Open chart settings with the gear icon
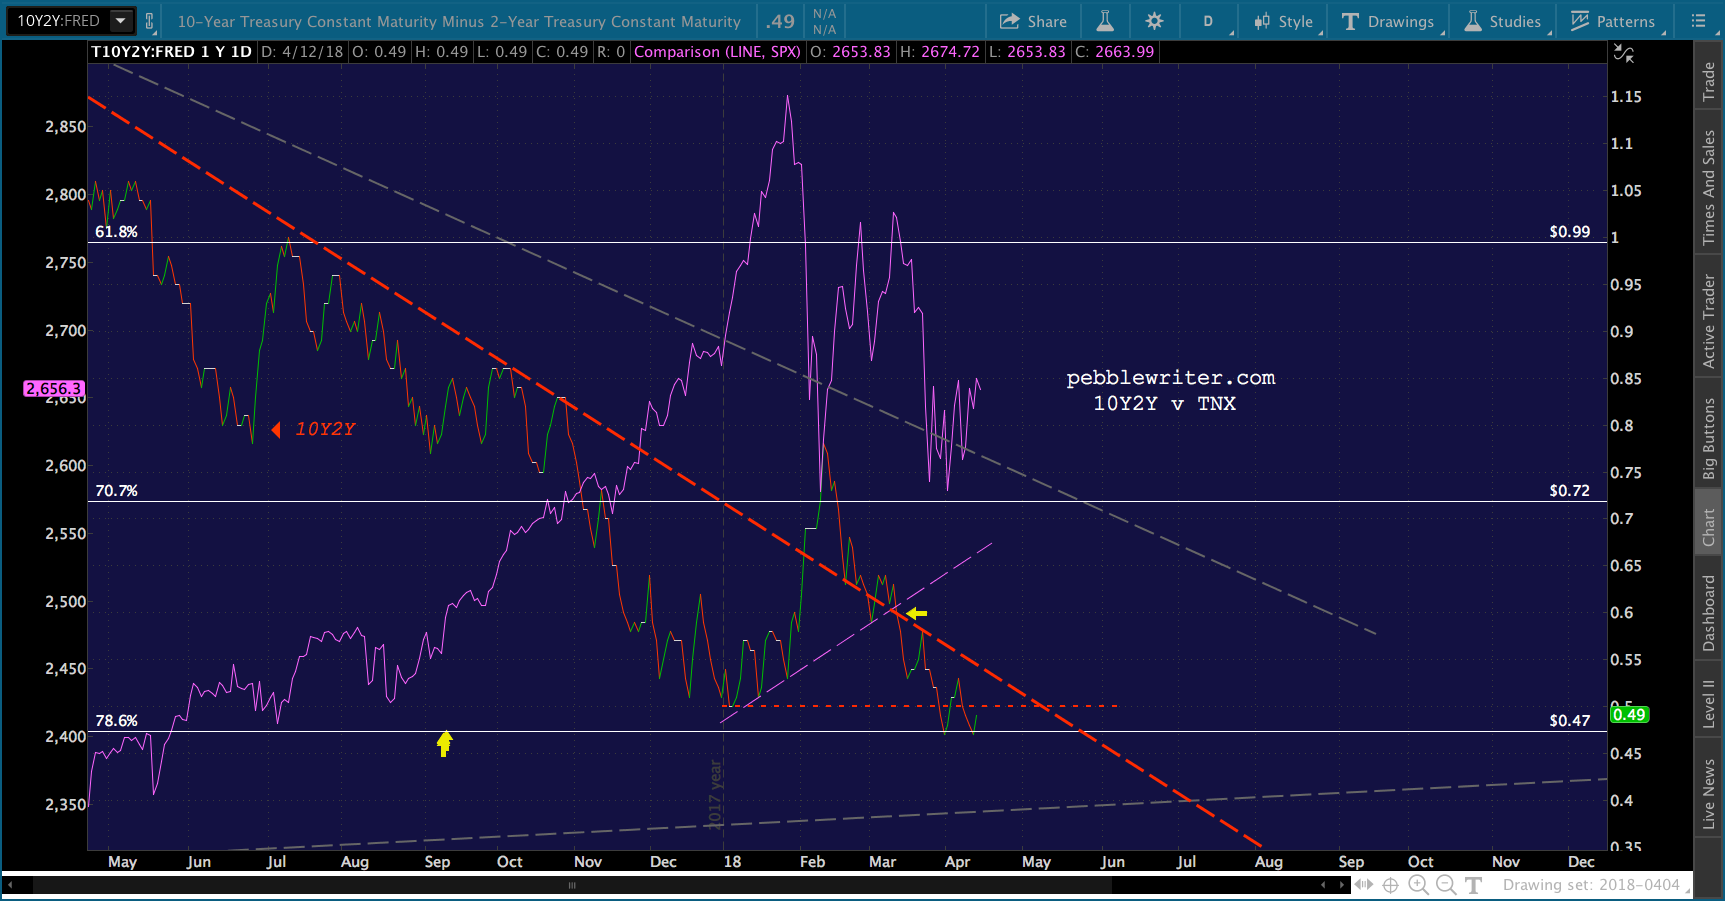Image resolution: width=1725 pixels, height=901 pixels. pos(1154,21)
